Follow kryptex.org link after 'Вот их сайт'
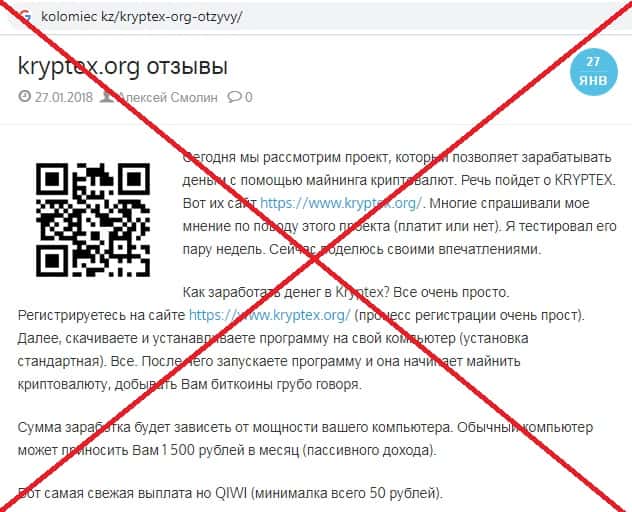This screenshot has width=632, height=512. [x=341, y=203]
